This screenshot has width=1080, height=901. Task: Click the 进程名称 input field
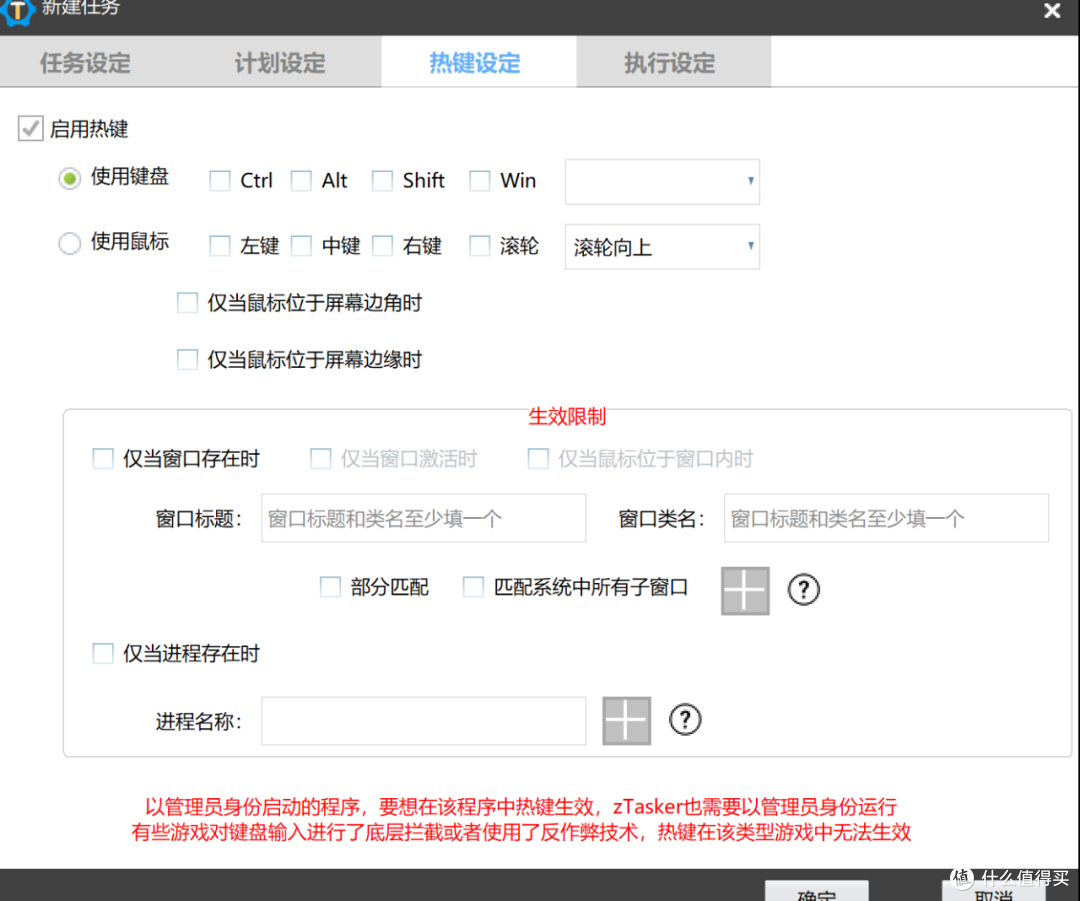coord(424,721)
